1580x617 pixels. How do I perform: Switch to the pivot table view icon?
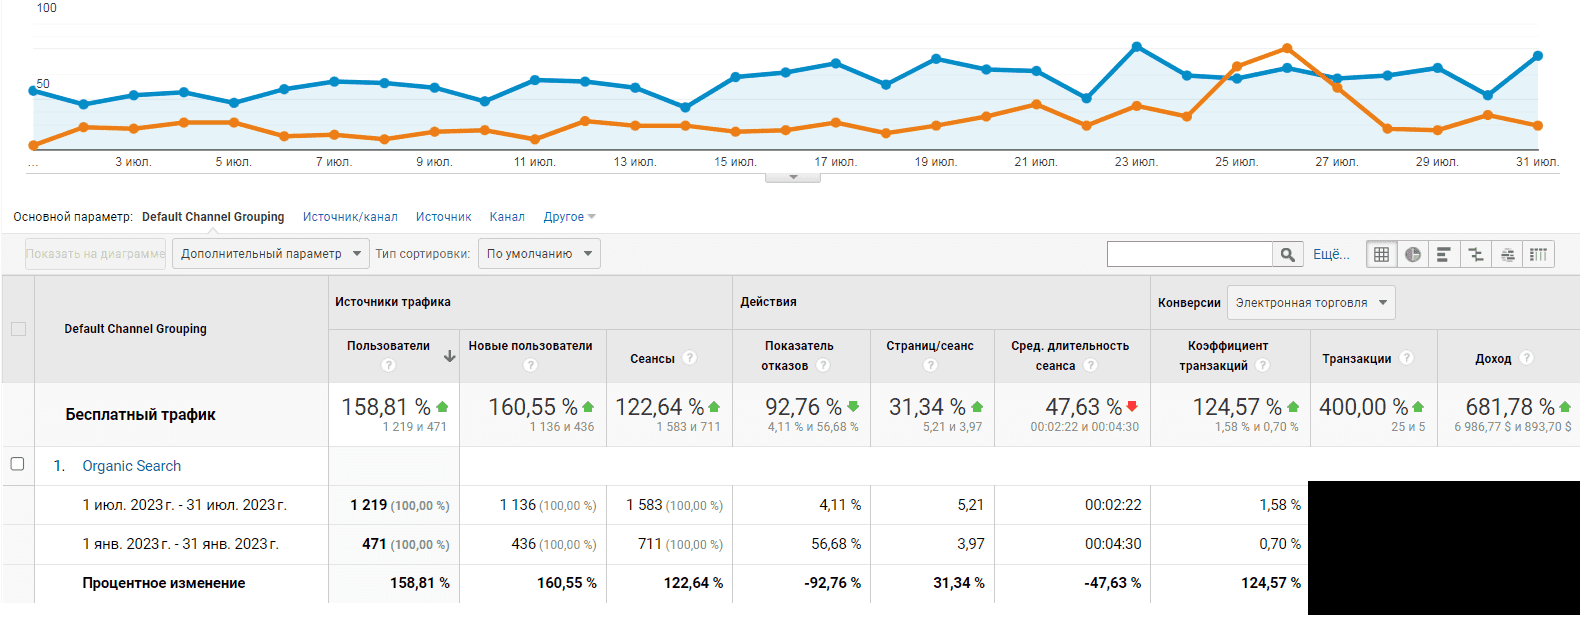tap(1539, 254)
